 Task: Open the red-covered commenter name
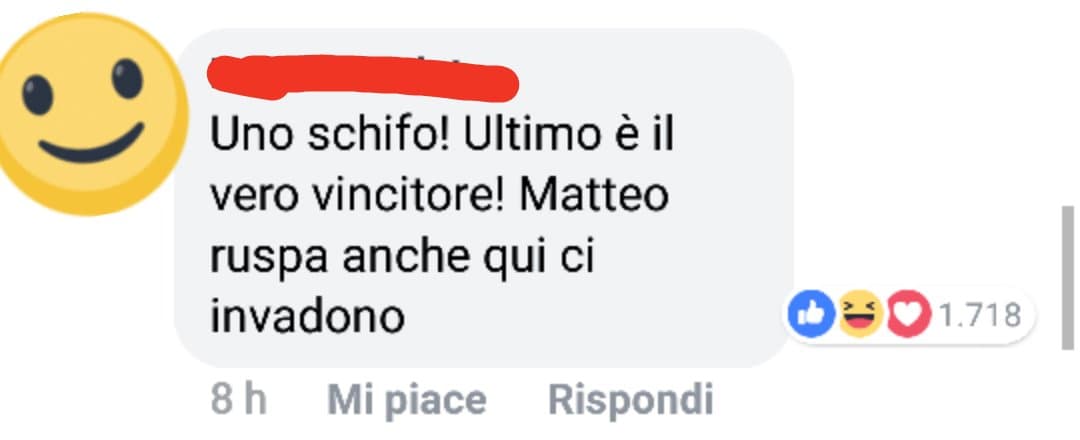(x=363, y=78)
